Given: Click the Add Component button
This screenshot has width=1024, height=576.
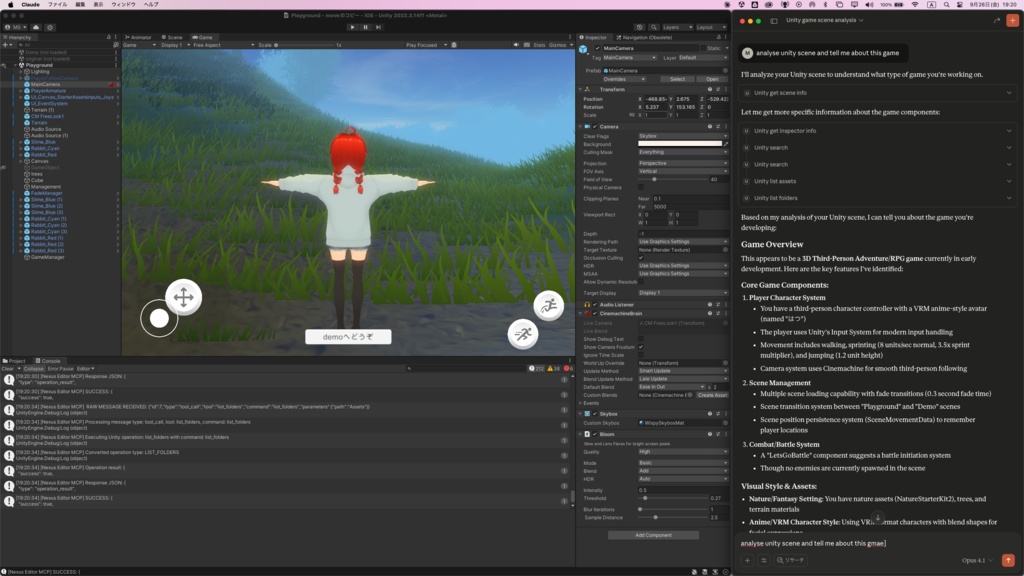Looking at the screenshot, I should pyautogui.click(x=654, y=535).
